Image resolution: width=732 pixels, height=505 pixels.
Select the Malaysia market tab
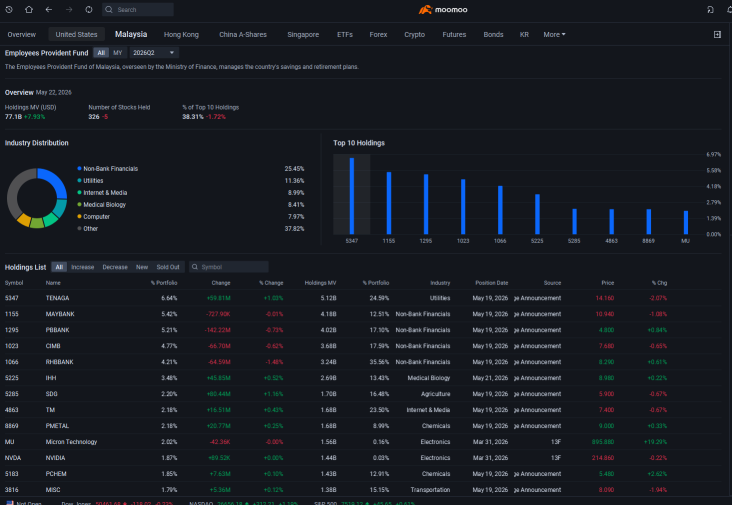click(x=131, y=34)
